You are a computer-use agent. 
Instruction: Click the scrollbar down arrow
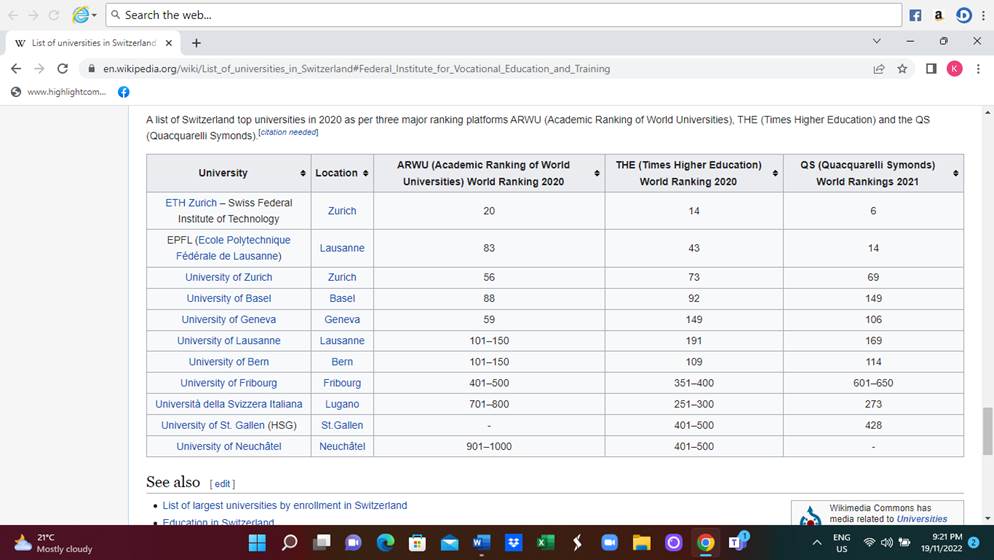(x=988, y=519)
